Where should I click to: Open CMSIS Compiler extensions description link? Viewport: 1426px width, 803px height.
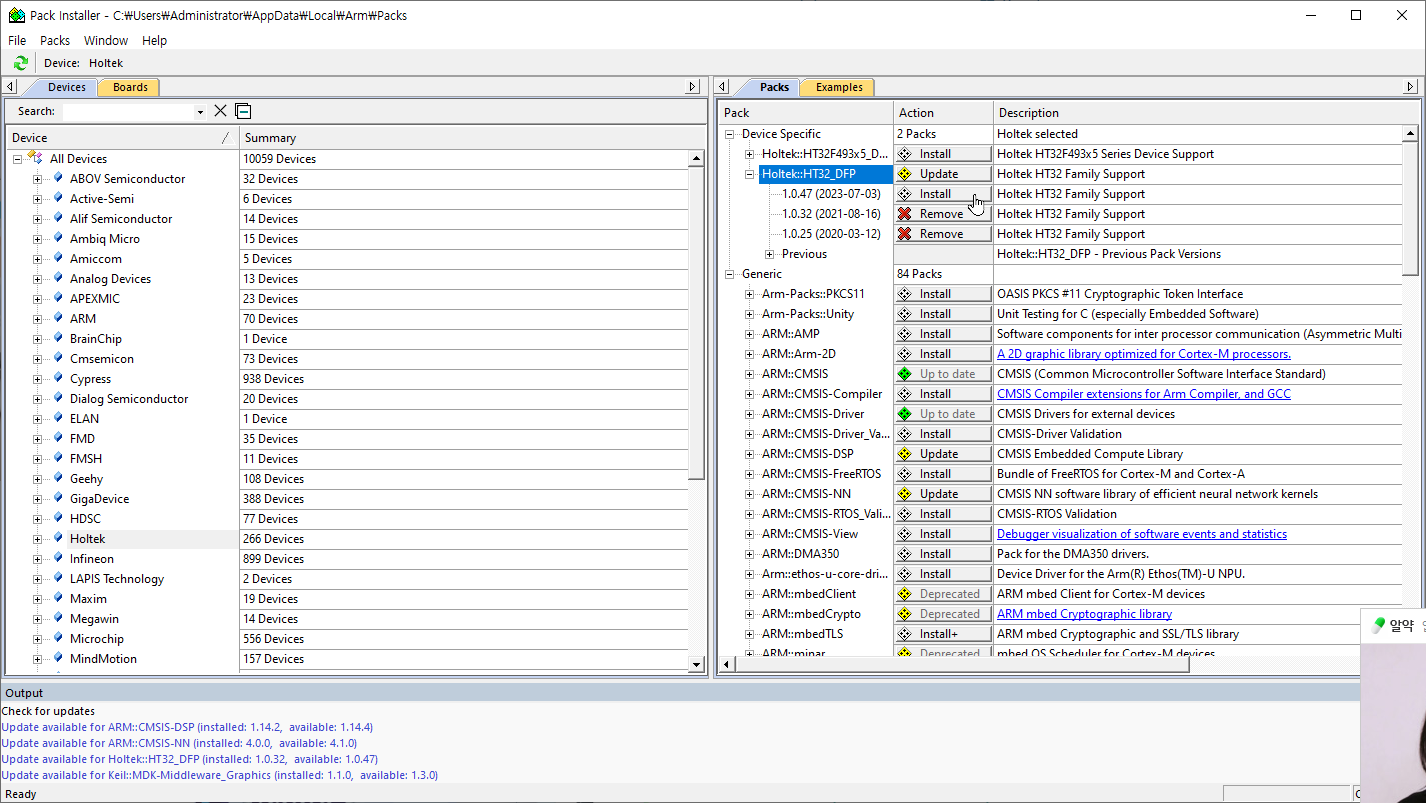pos(1143,394)
